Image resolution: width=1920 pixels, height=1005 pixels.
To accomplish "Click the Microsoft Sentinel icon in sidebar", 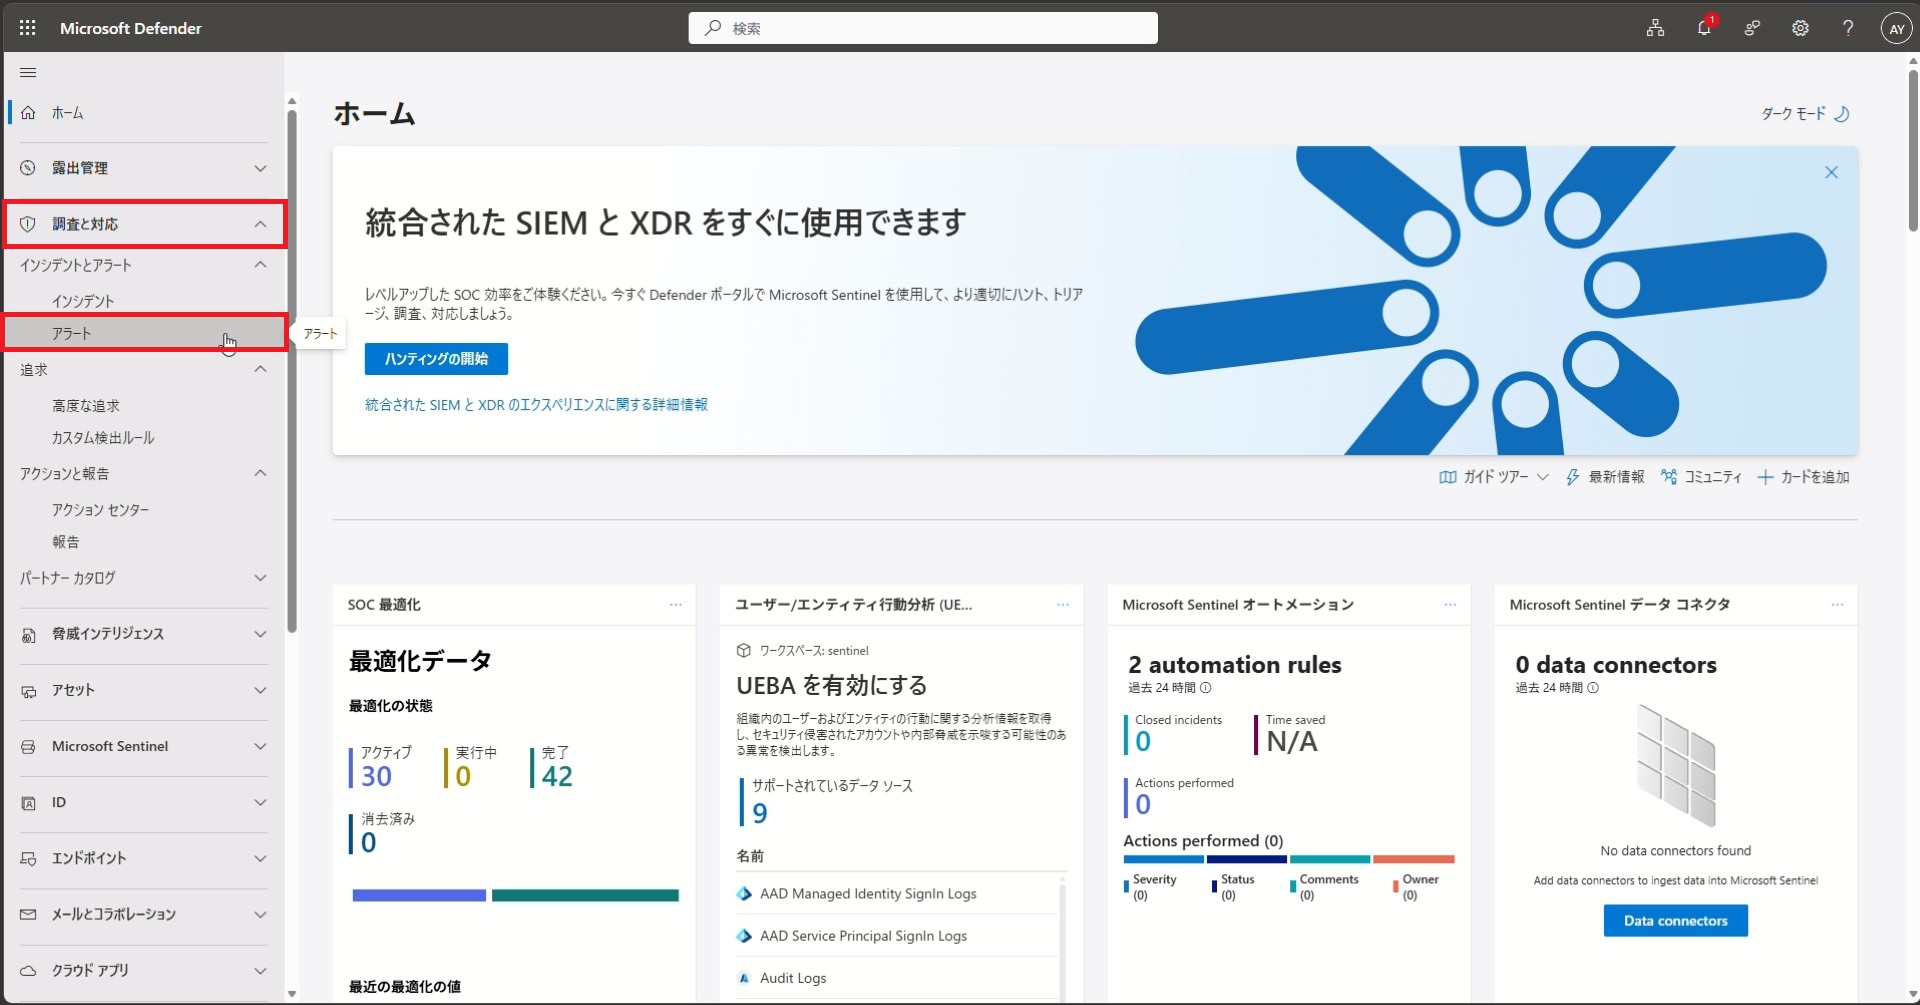I will tap(28, 746).
